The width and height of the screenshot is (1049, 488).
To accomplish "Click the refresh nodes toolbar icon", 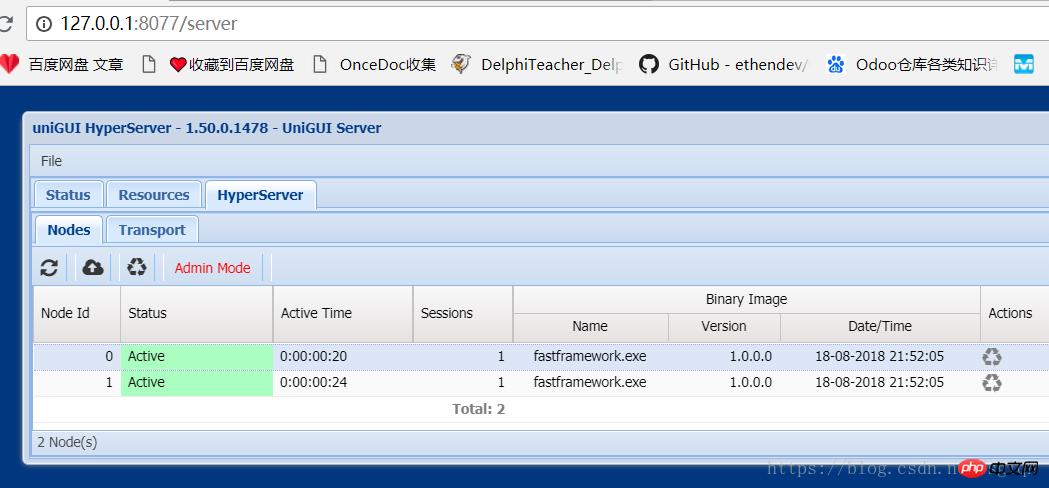I will (x=49, y=268).
